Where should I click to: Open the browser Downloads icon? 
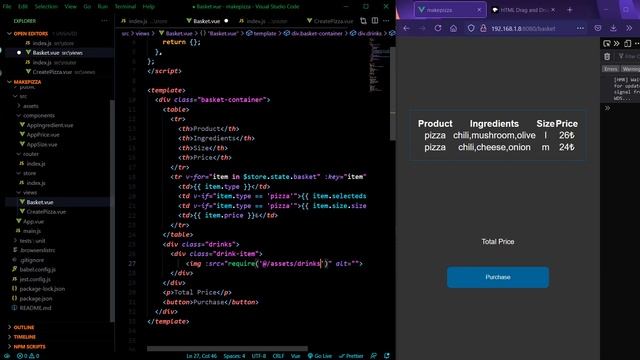coord(613,28)
